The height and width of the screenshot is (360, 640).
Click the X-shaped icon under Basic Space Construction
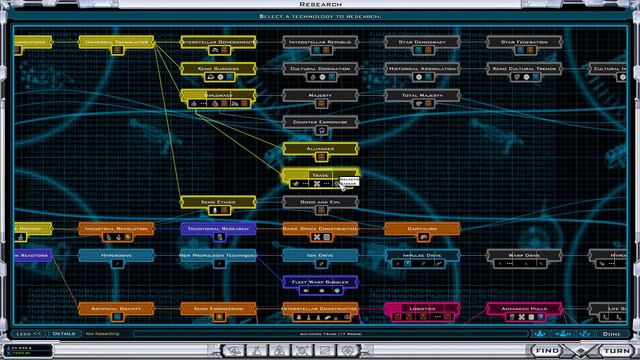click(x=316, y=237)
